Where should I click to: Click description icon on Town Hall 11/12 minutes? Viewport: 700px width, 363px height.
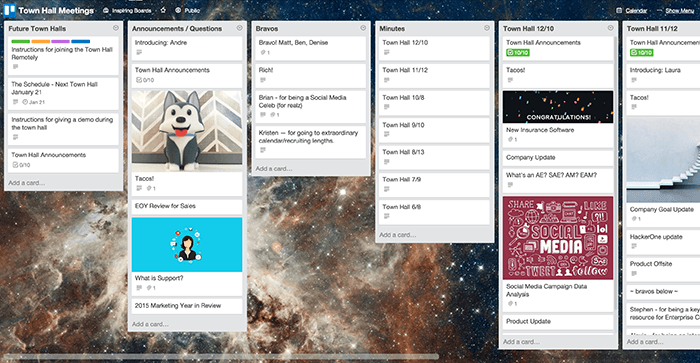(x=387, y=80)
